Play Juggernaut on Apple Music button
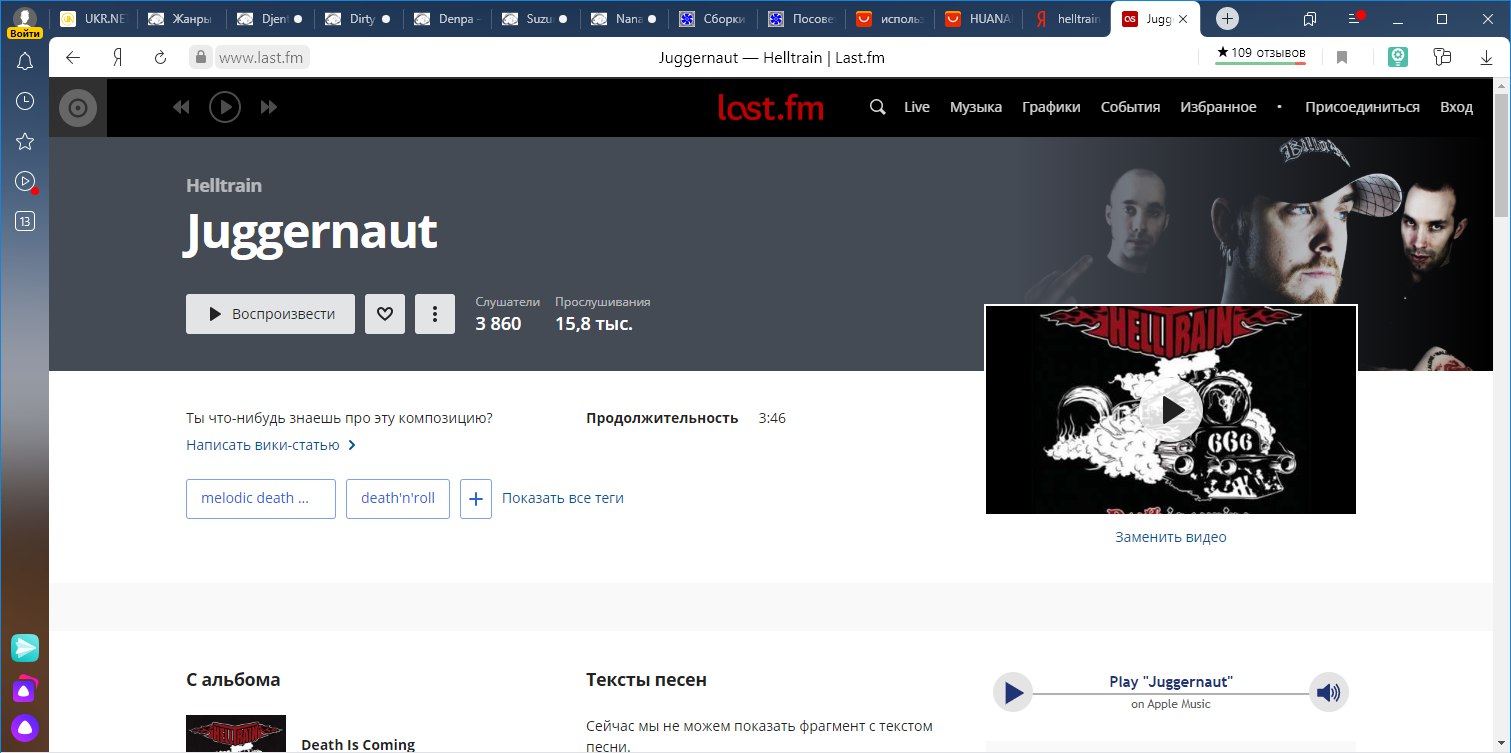Screen dimensions: 1511x753 (x=1013, y=692)
